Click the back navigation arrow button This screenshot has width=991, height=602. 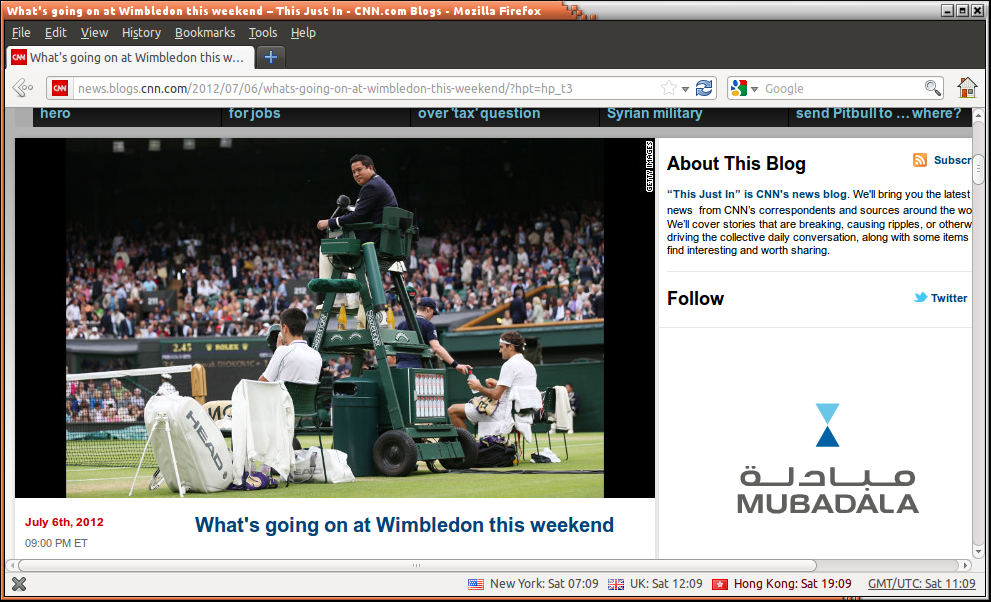pyautogui.click(x=23, y=88)
